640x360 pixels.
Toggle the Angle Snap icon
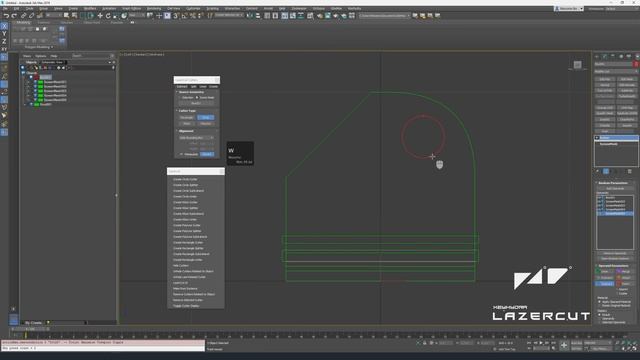(184, 16)
